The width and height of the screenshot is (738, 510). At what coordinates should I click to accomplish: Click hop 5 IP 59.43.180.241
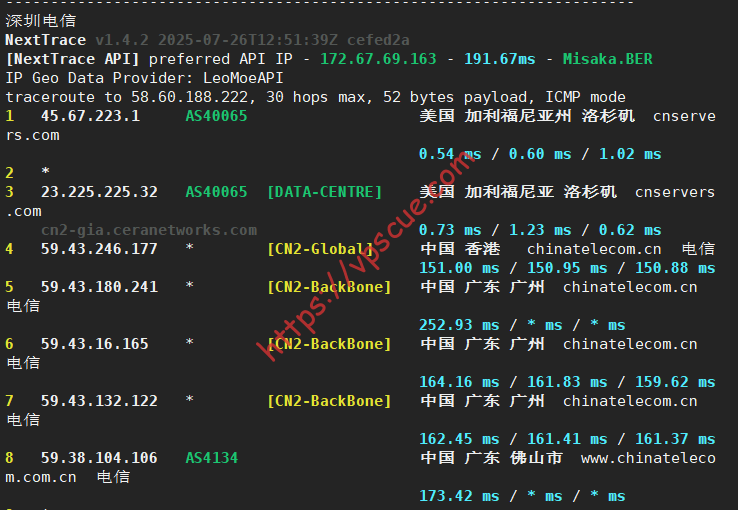99,287
